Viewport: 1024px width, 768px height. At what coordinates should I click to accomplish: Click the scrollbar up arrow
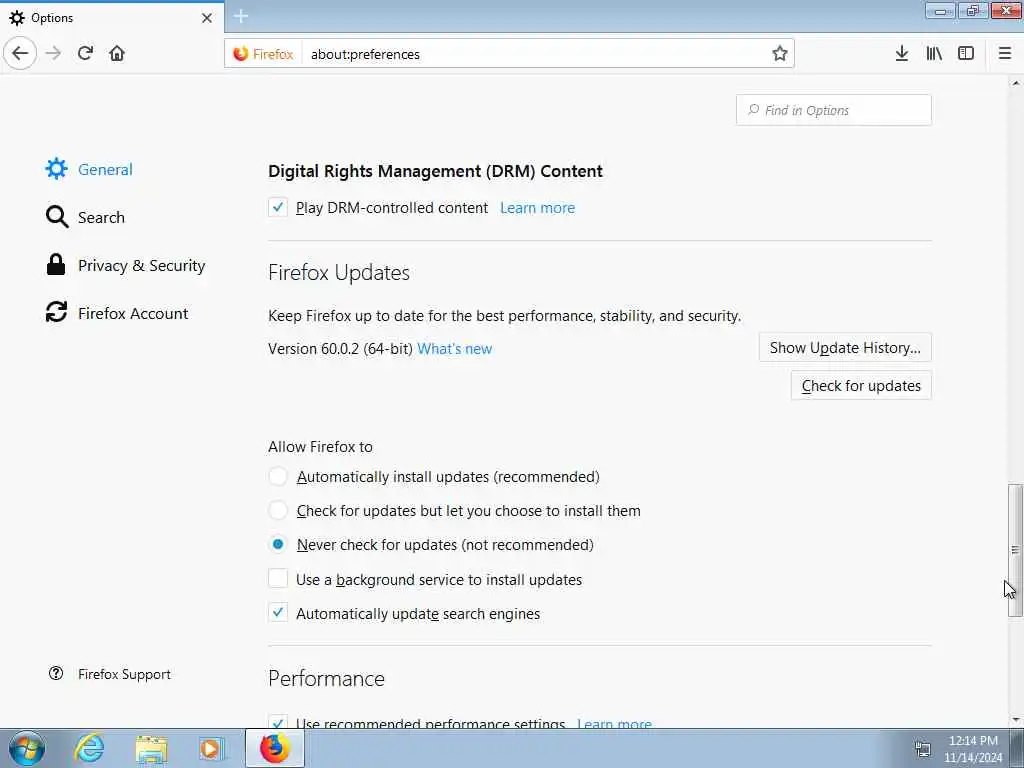[x=1016, y=83]
